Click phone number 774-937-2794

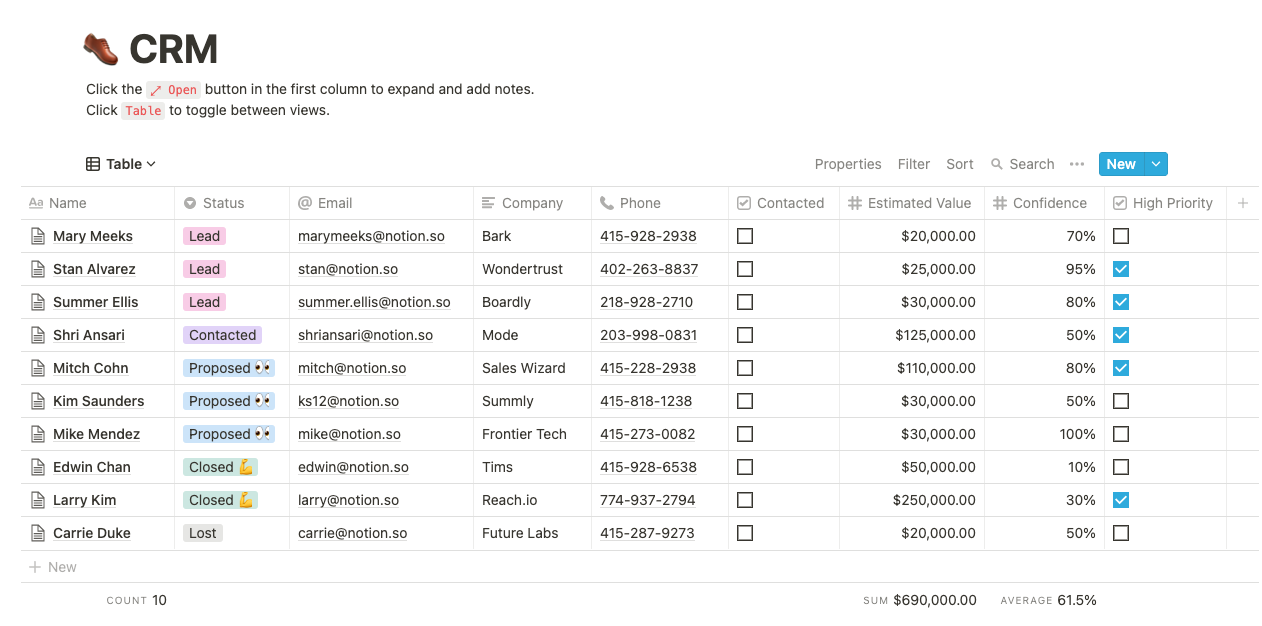pyautogui.click(x=648, y=500)
